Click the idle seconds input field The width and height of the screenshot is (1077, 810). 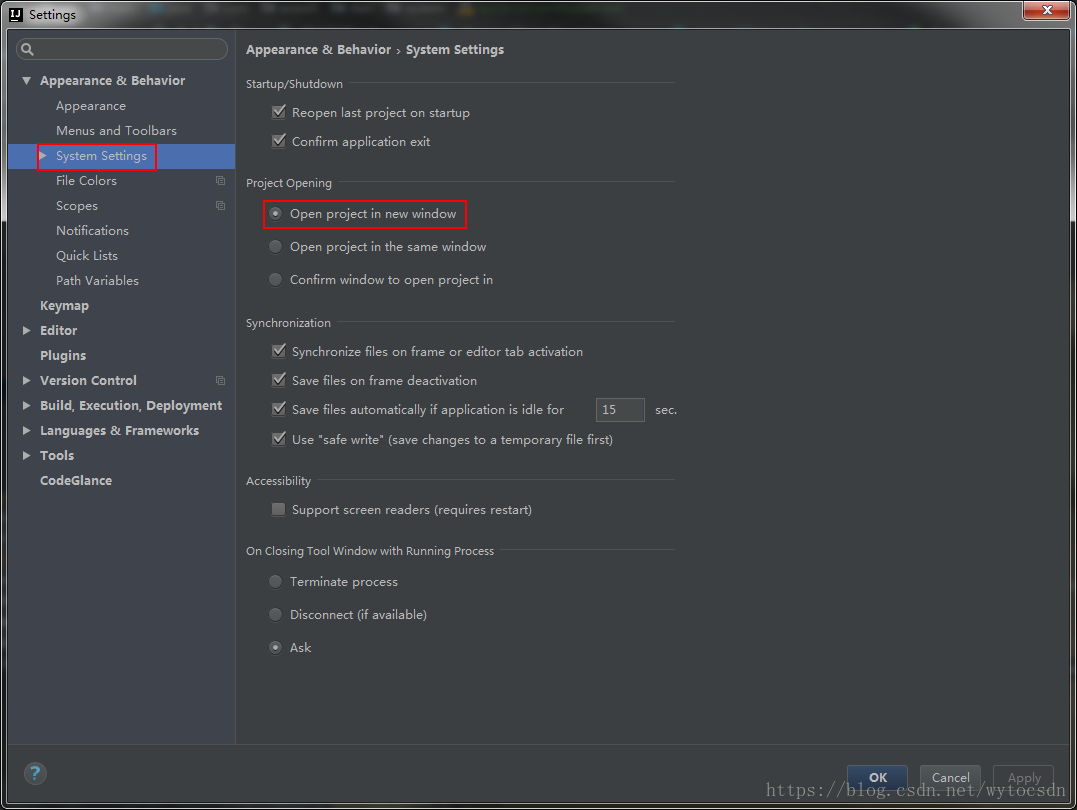[x=620, y=410]
